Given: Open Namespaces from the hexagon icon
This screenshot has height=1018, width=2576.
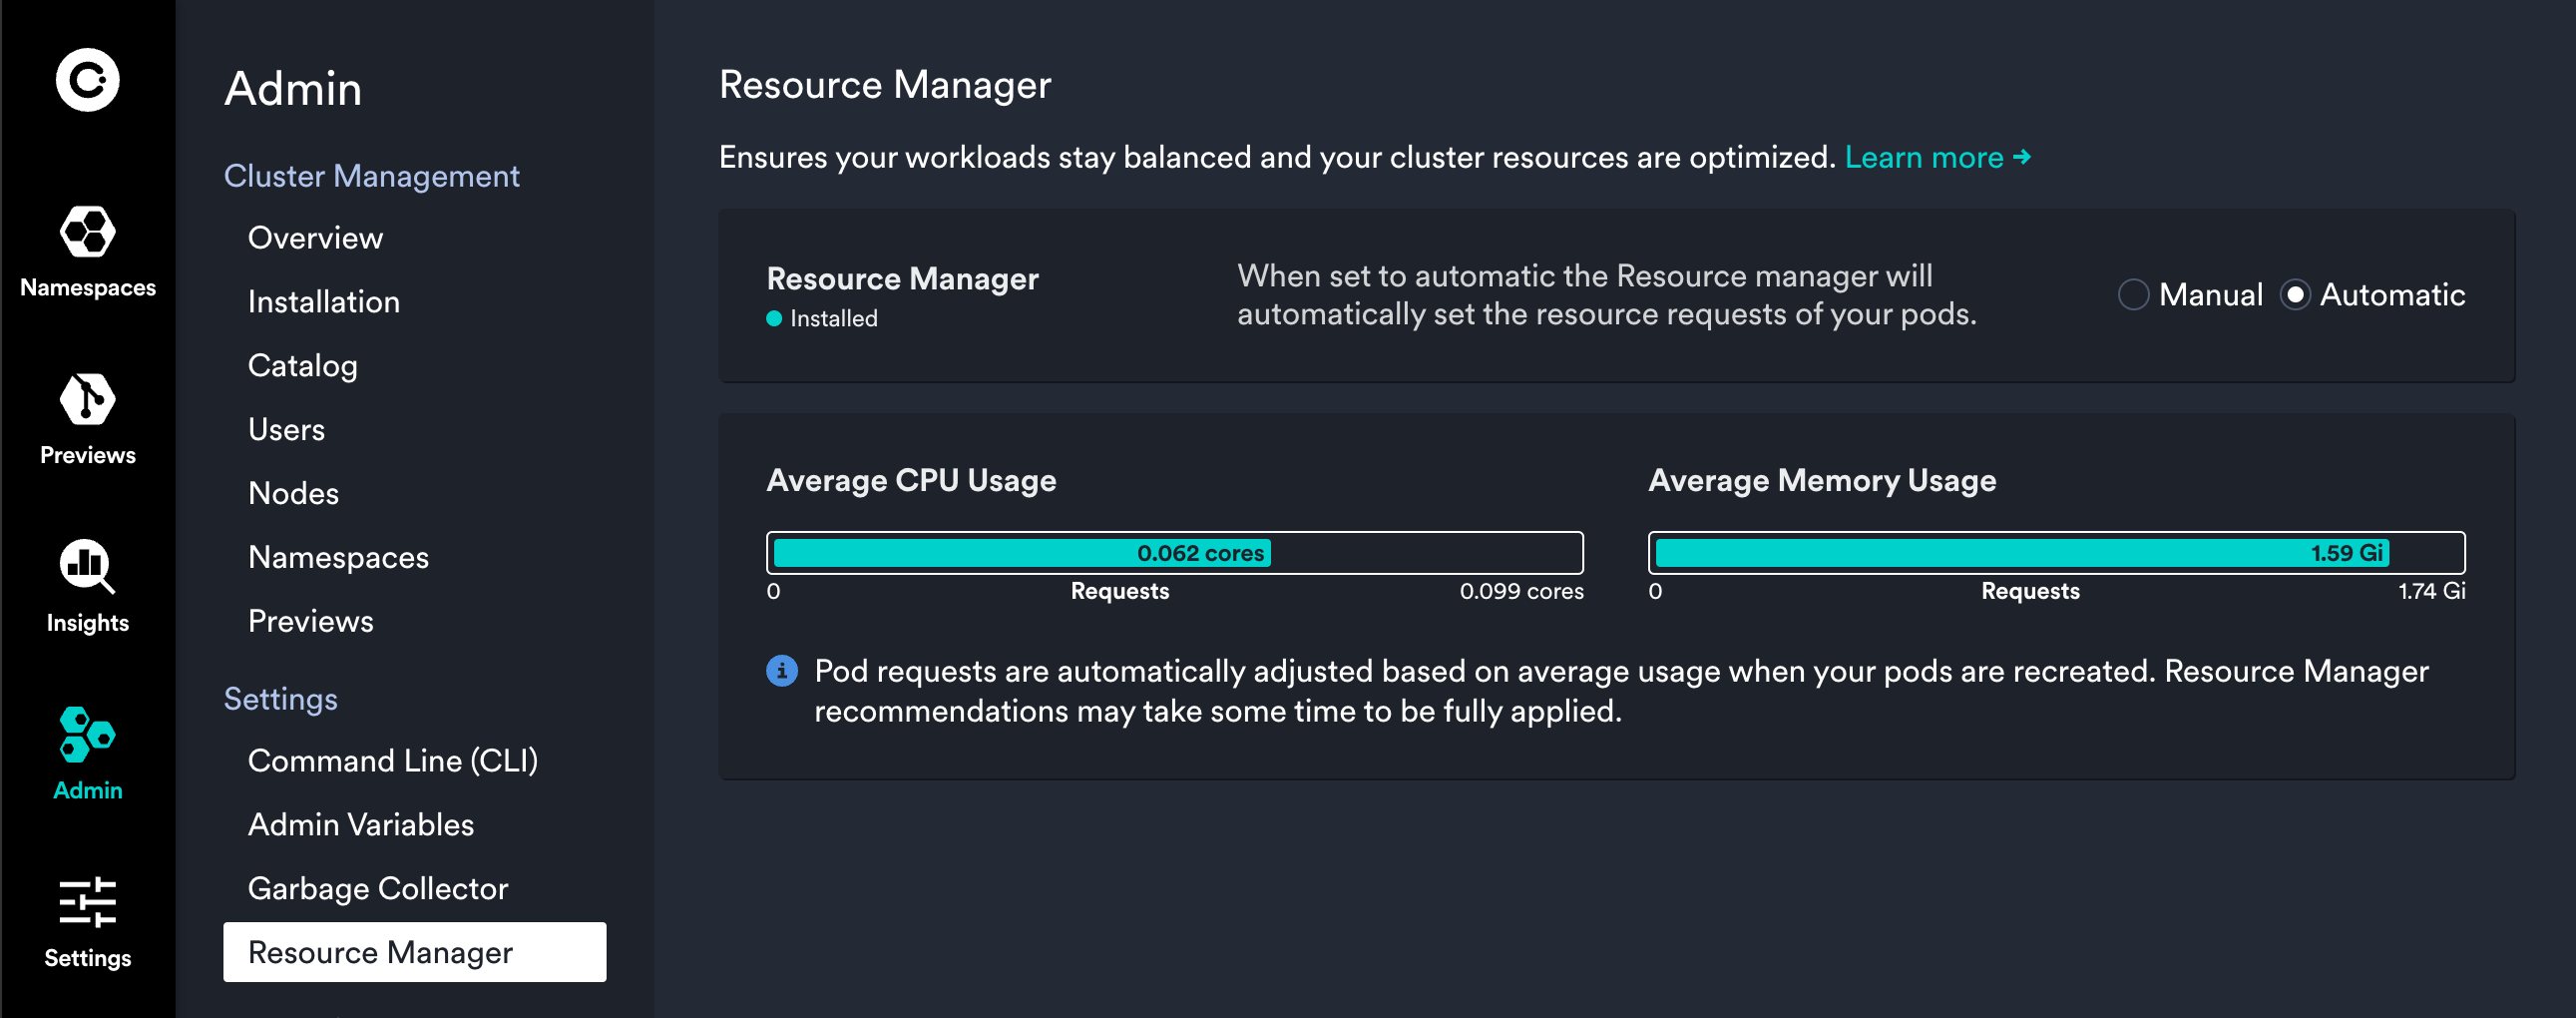Looking at the screenshot, I should (x=87, y=232).
